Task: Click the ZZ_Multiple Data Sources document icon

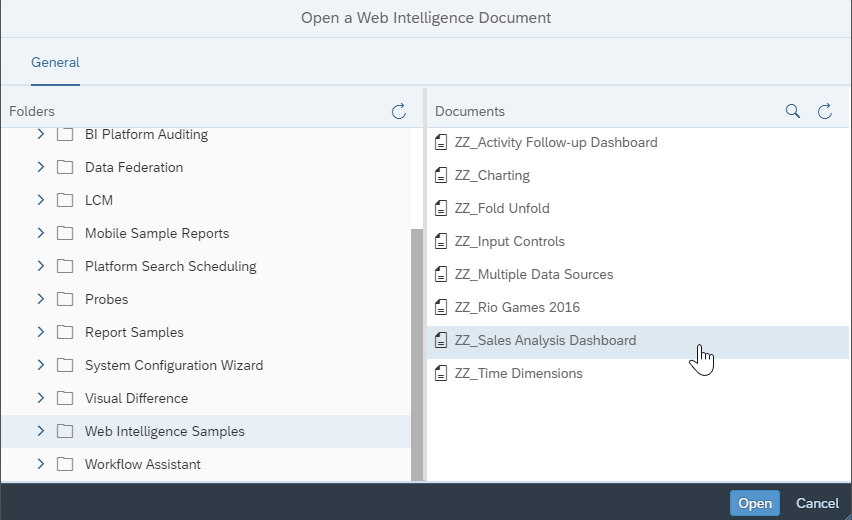Action: click(441, 274)
